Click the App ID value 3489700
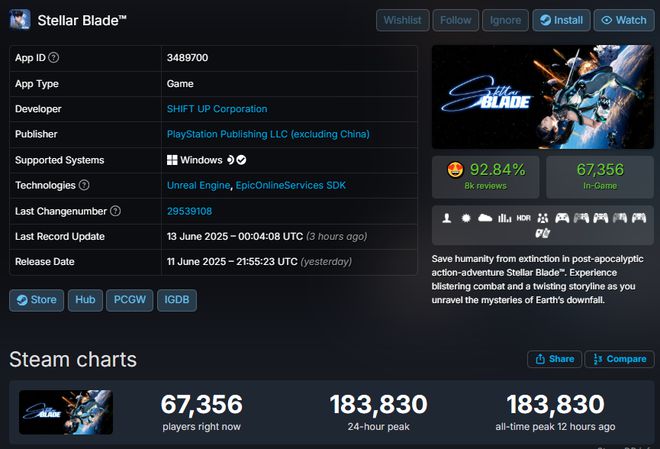Viewport: 660px width, 449px height. point(187,58)
